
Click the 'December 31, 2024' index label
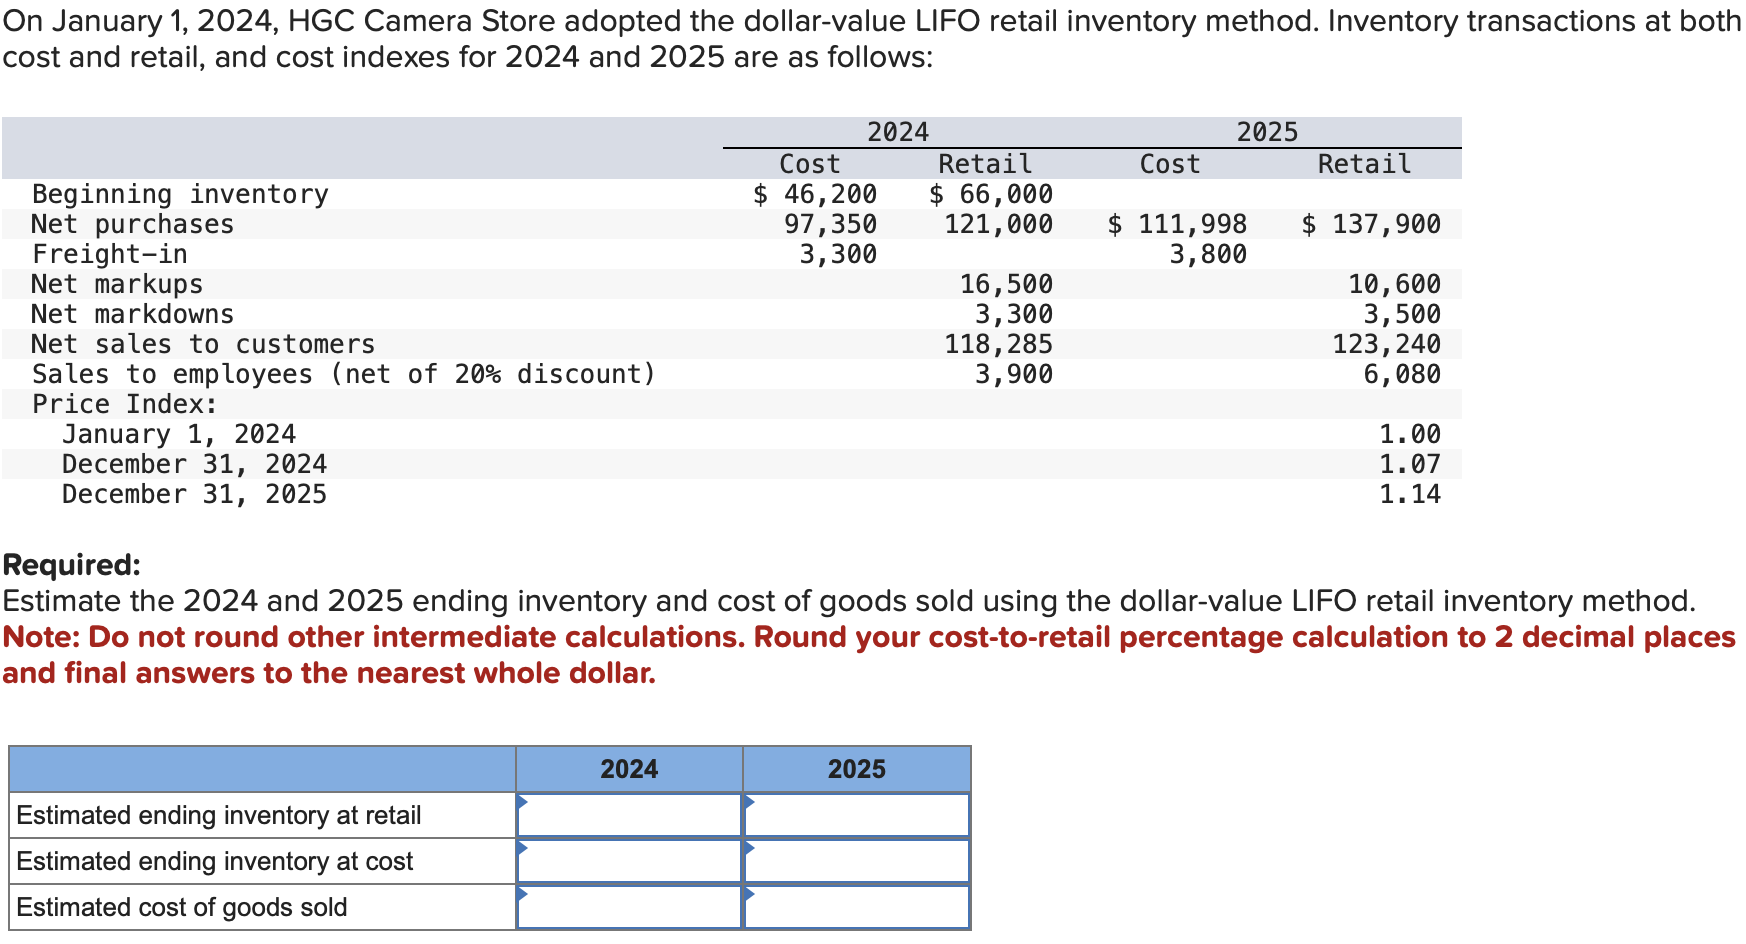click(195, 464)
